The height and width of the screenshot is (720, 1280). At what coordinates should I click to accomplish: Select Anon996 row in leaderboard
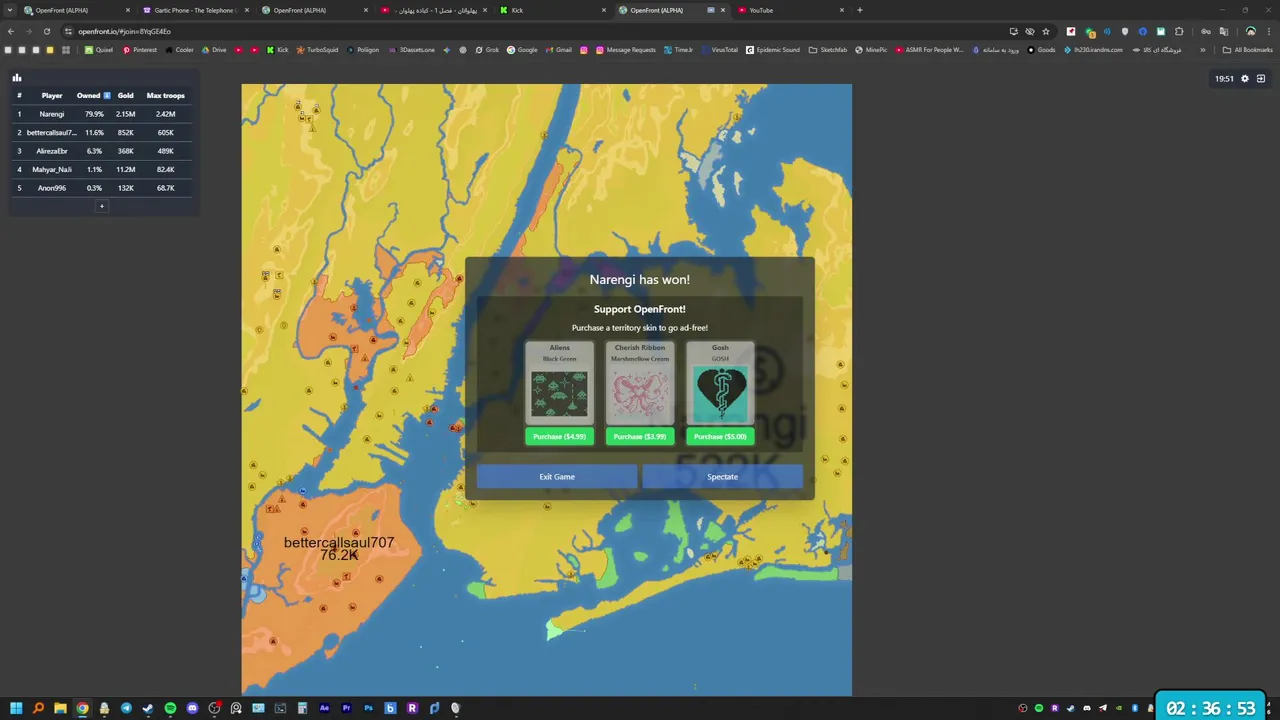point(101,188)
